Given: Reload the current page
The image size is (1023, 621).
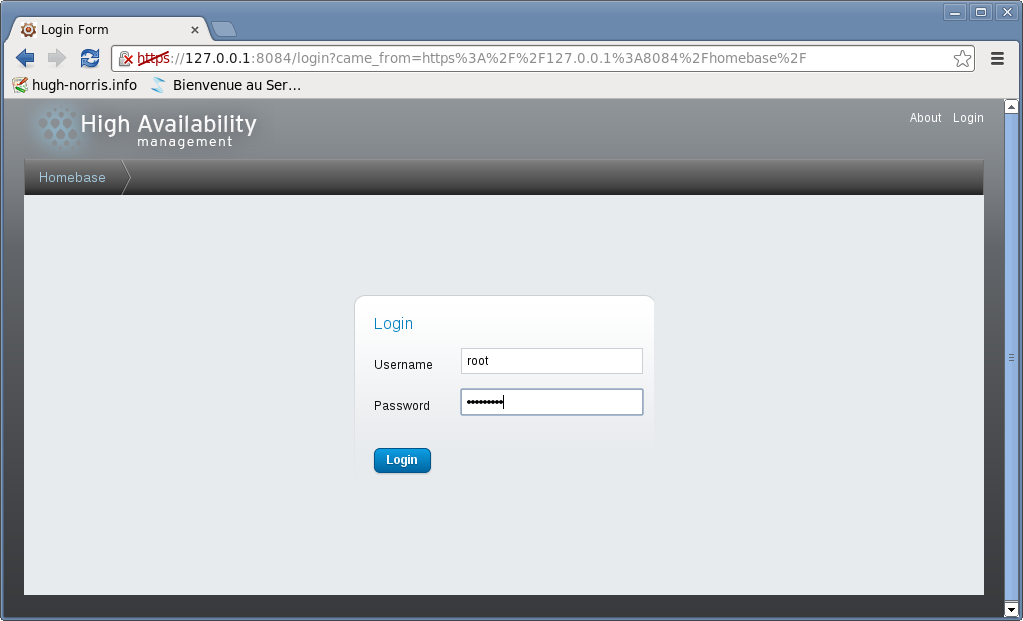Looking at the screenshot, I should pos(90,58).
